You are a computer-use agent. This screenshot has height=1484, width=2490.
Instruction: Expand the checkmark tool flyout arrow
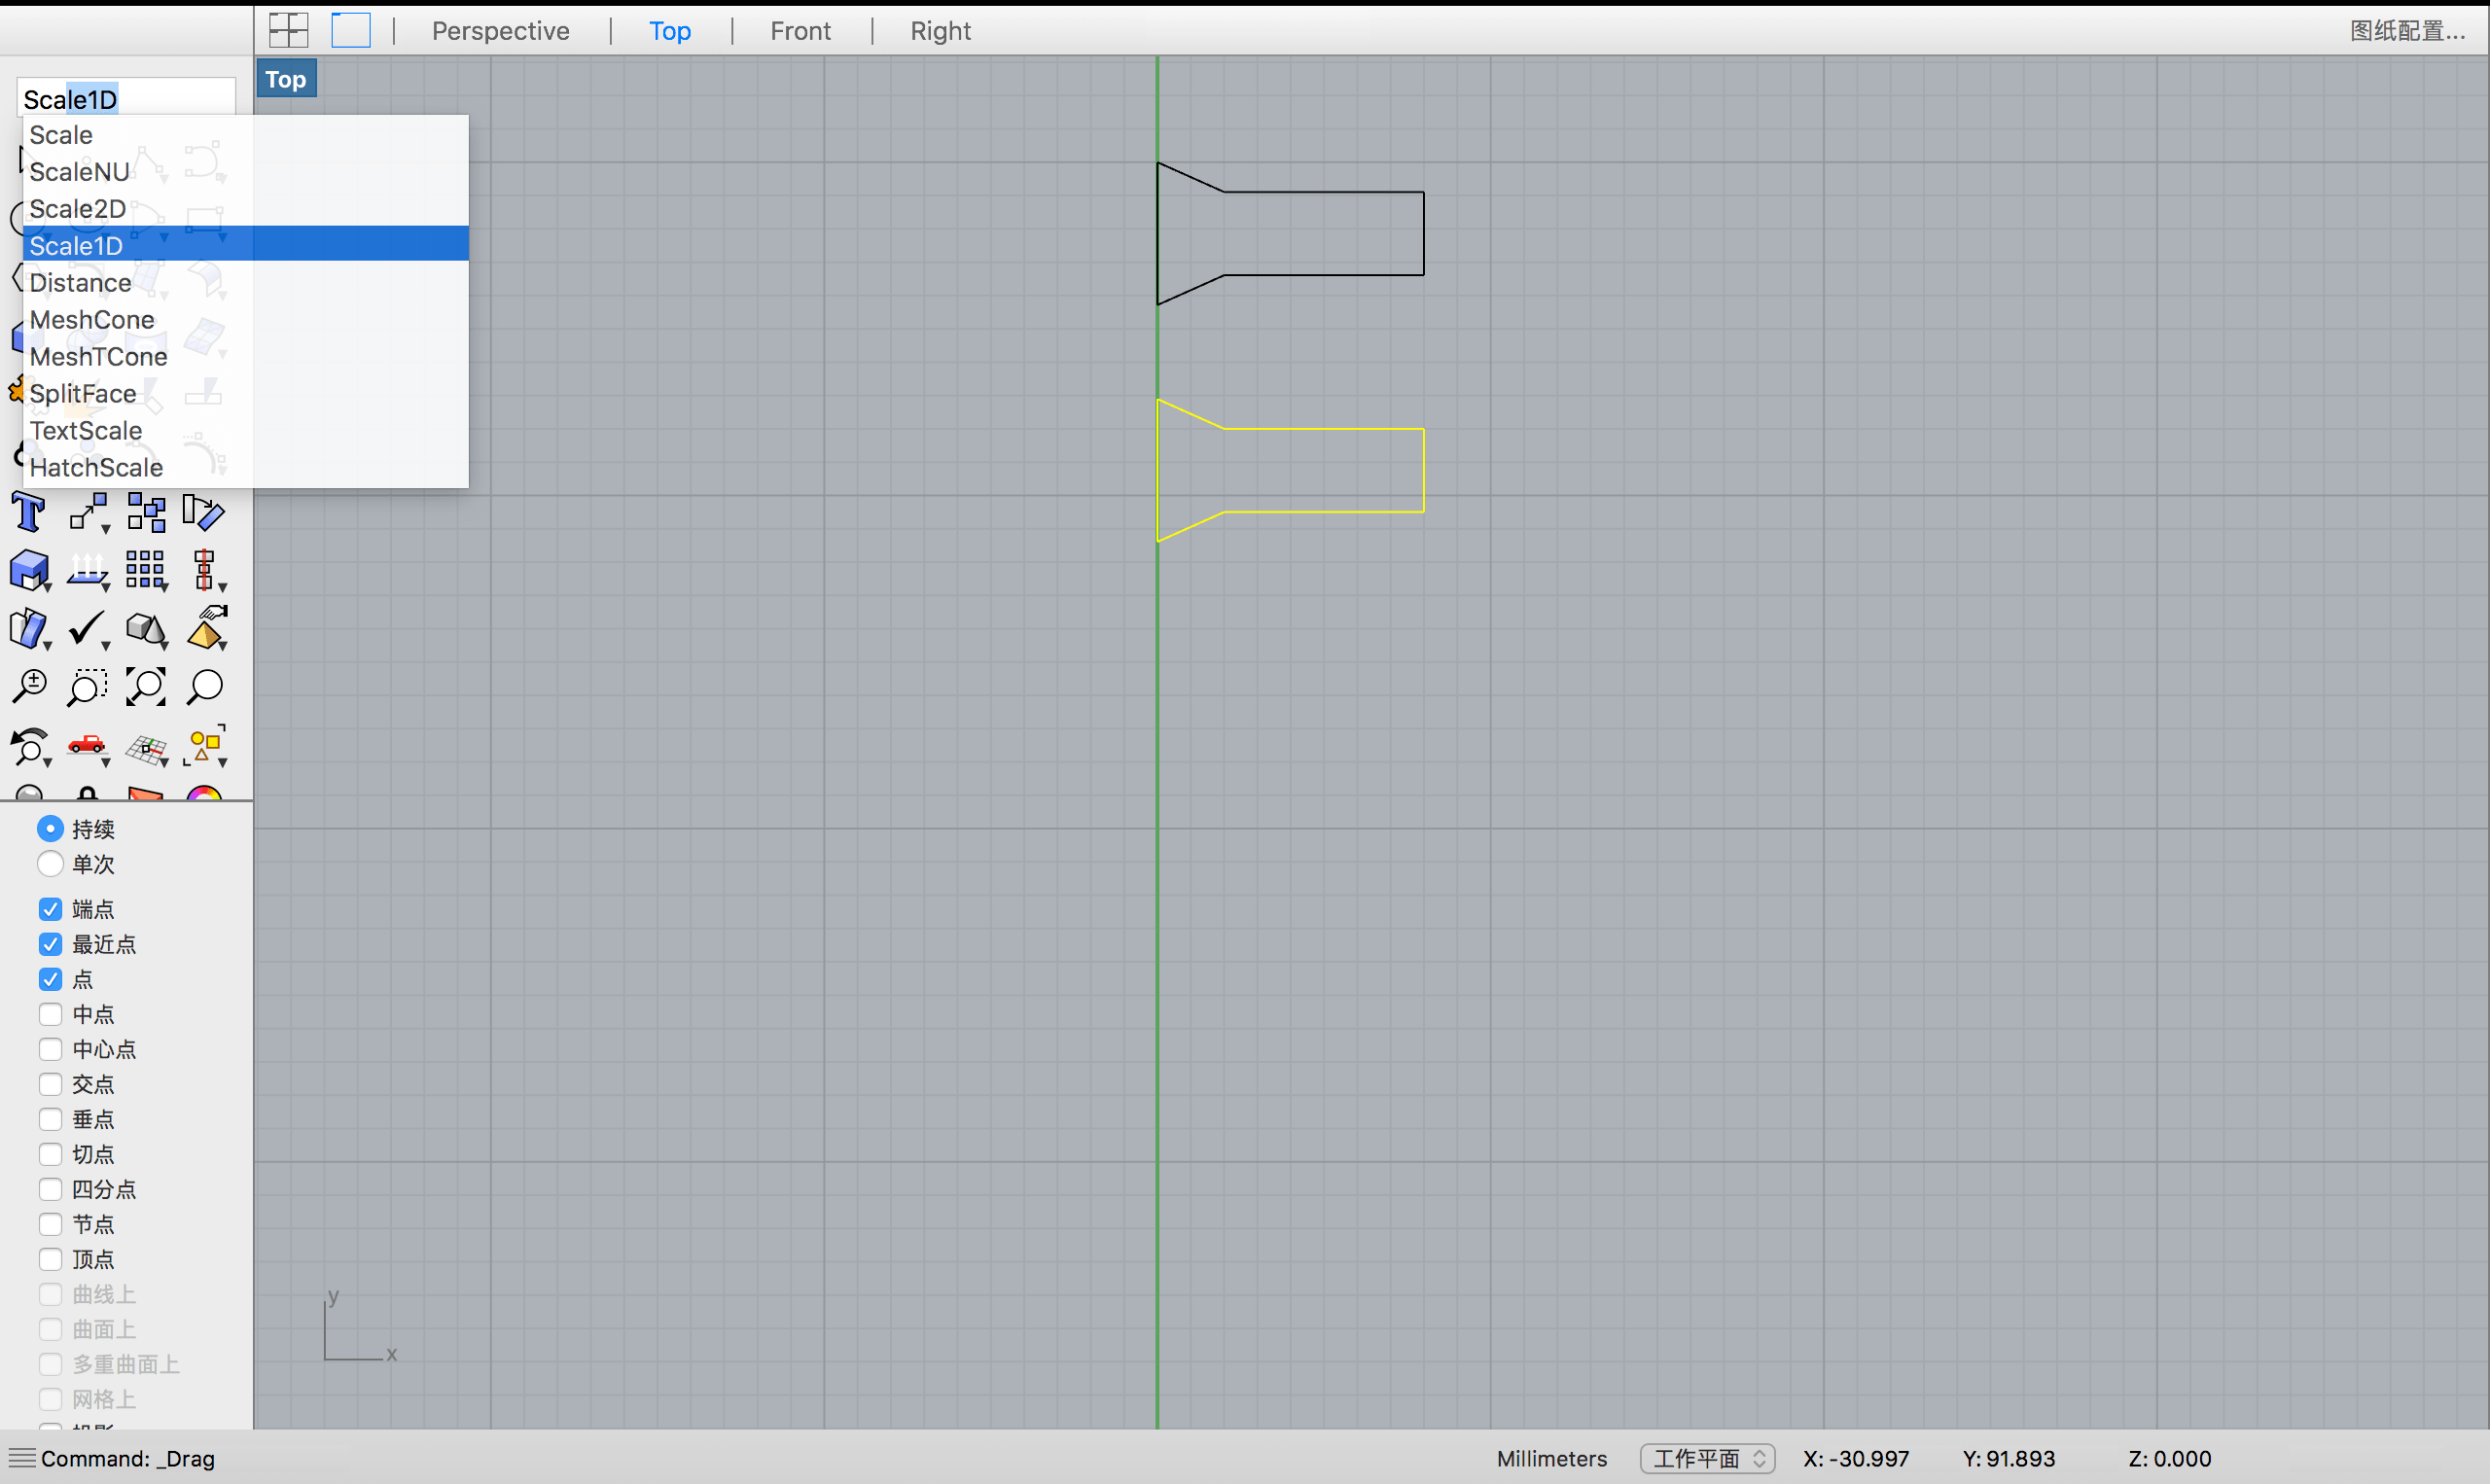pyautogui.click(x=105, y=646)
